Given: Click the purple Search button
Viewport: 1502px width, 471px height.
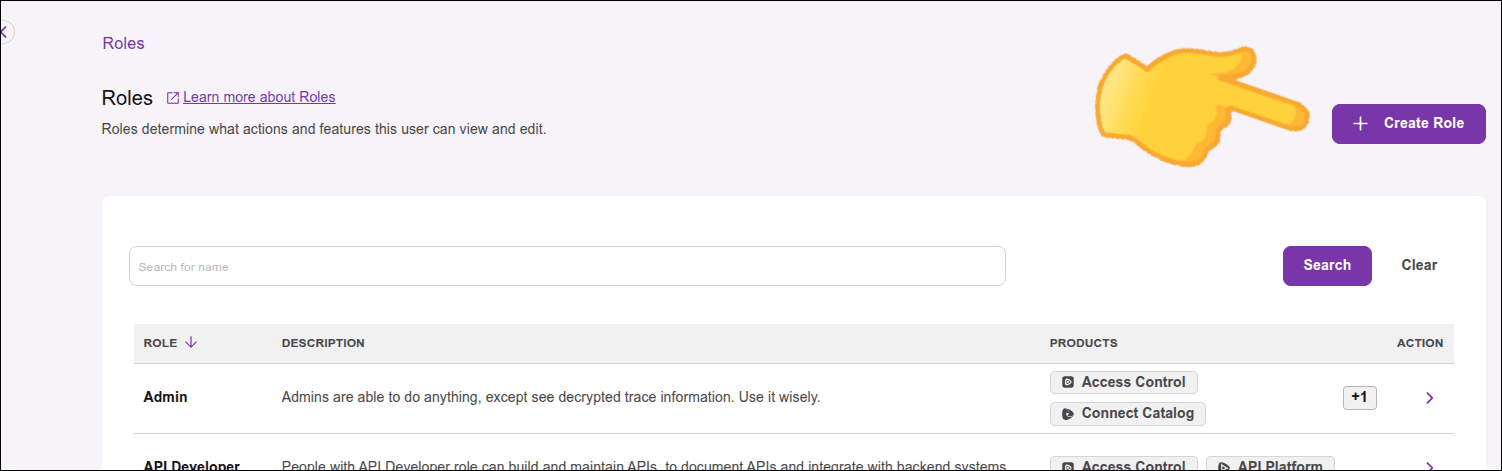Looking at the screenshot, I should pyautogui.click(x=1327, y=265).
